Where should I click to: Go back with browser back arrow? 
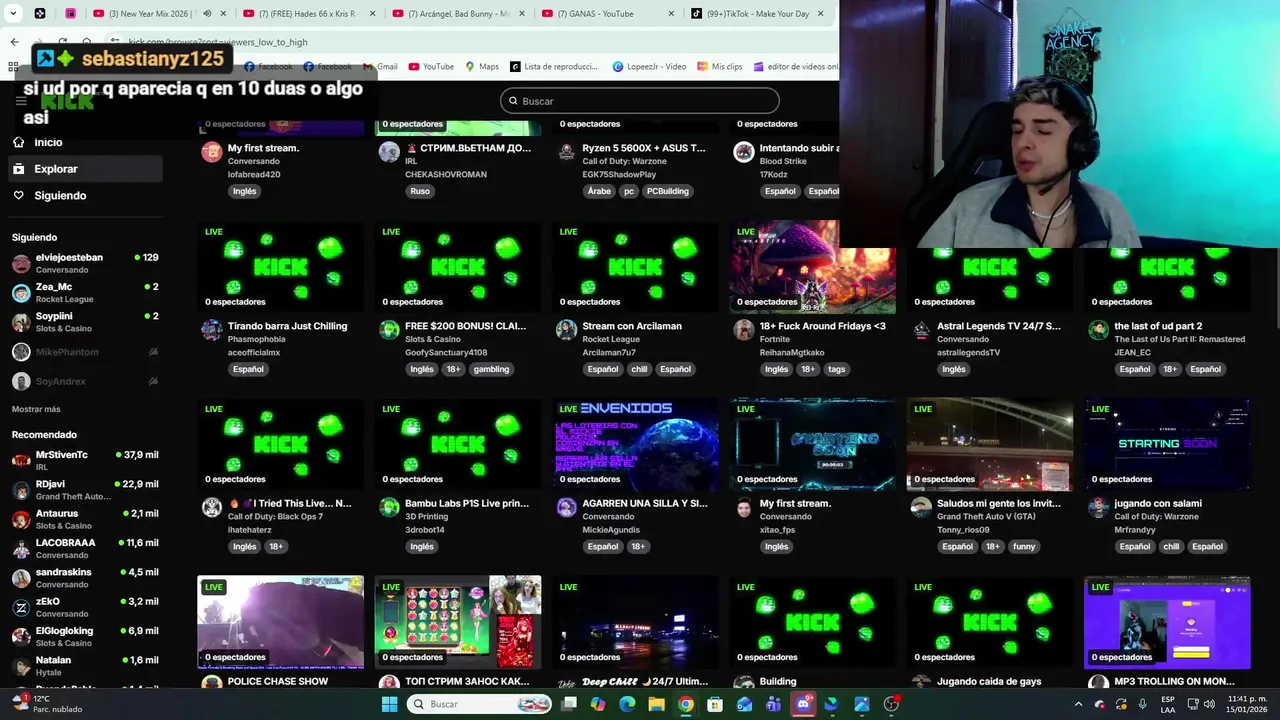14,42
